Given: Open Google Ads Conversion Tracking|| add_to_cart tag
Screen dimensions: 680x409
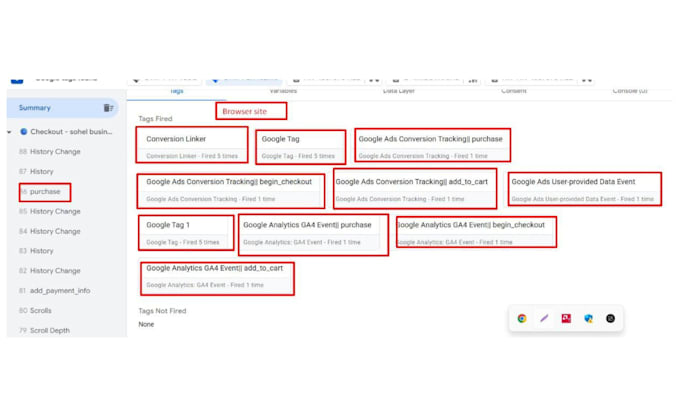Looking at the screenshot, I should coord(415,189).
